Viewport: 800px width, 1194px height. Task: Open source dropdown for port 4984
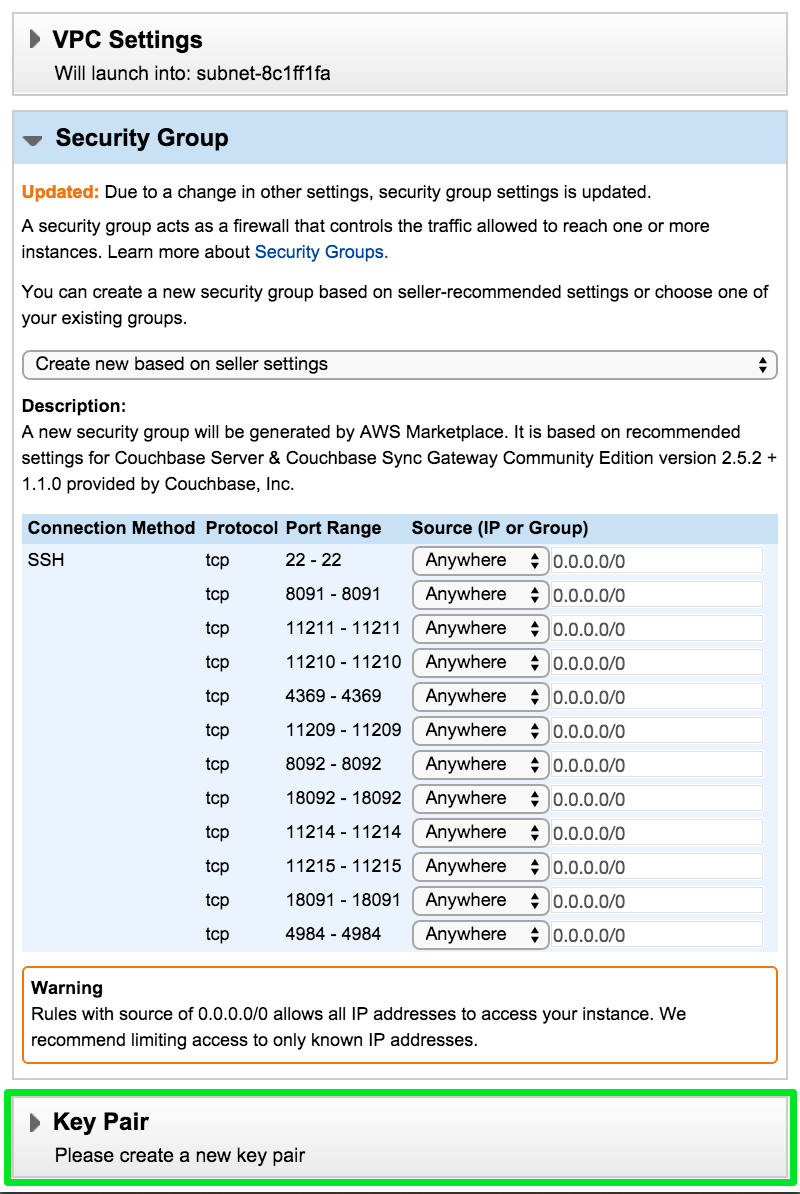(x=480, y=934)
